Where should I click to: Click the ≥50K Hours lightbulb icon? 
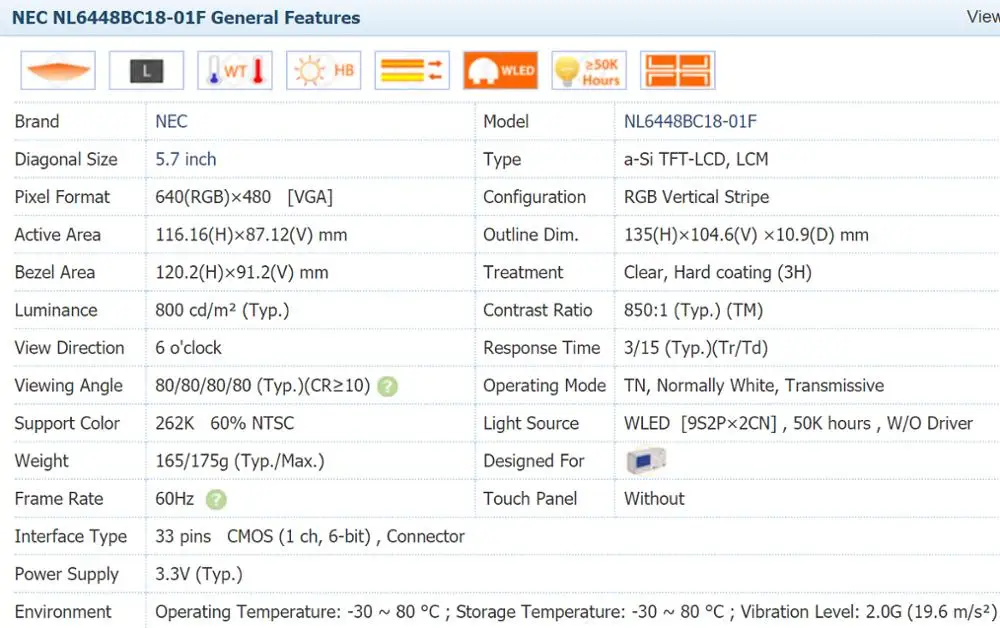tap(589, 70)
